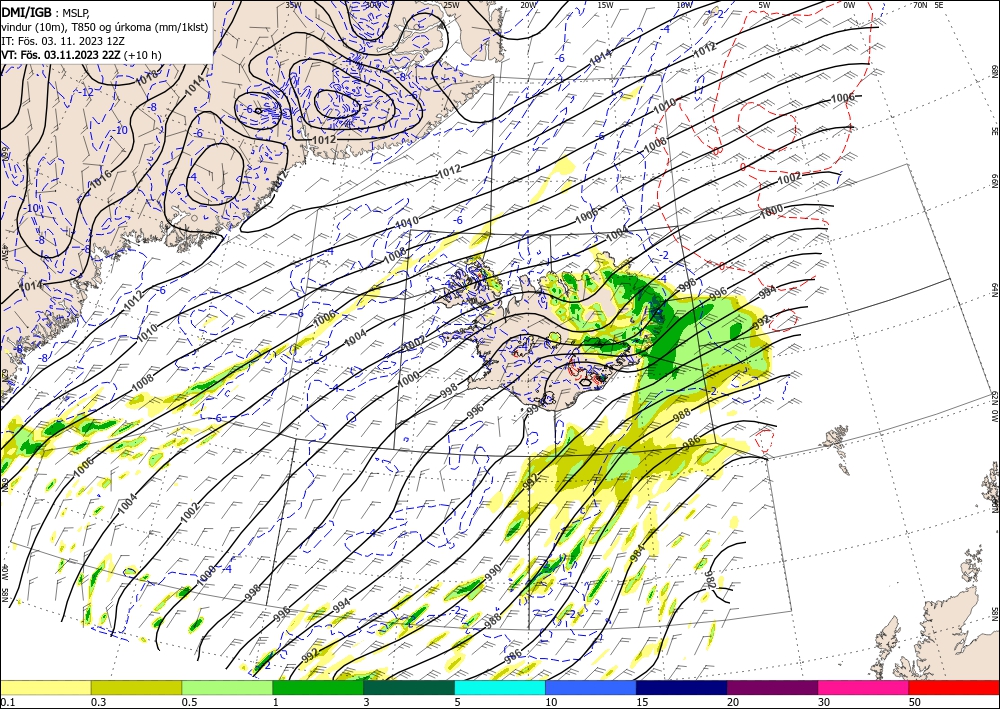Select the purple 20 mm legend color segment
Screen dimensions: 1000x709
[772, 687]
